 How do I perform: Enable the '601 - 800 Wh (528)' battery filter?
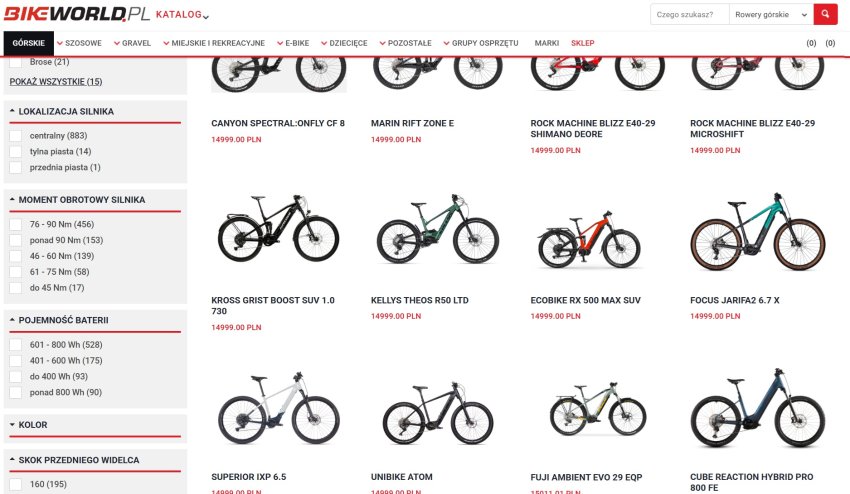pos(16,345)
